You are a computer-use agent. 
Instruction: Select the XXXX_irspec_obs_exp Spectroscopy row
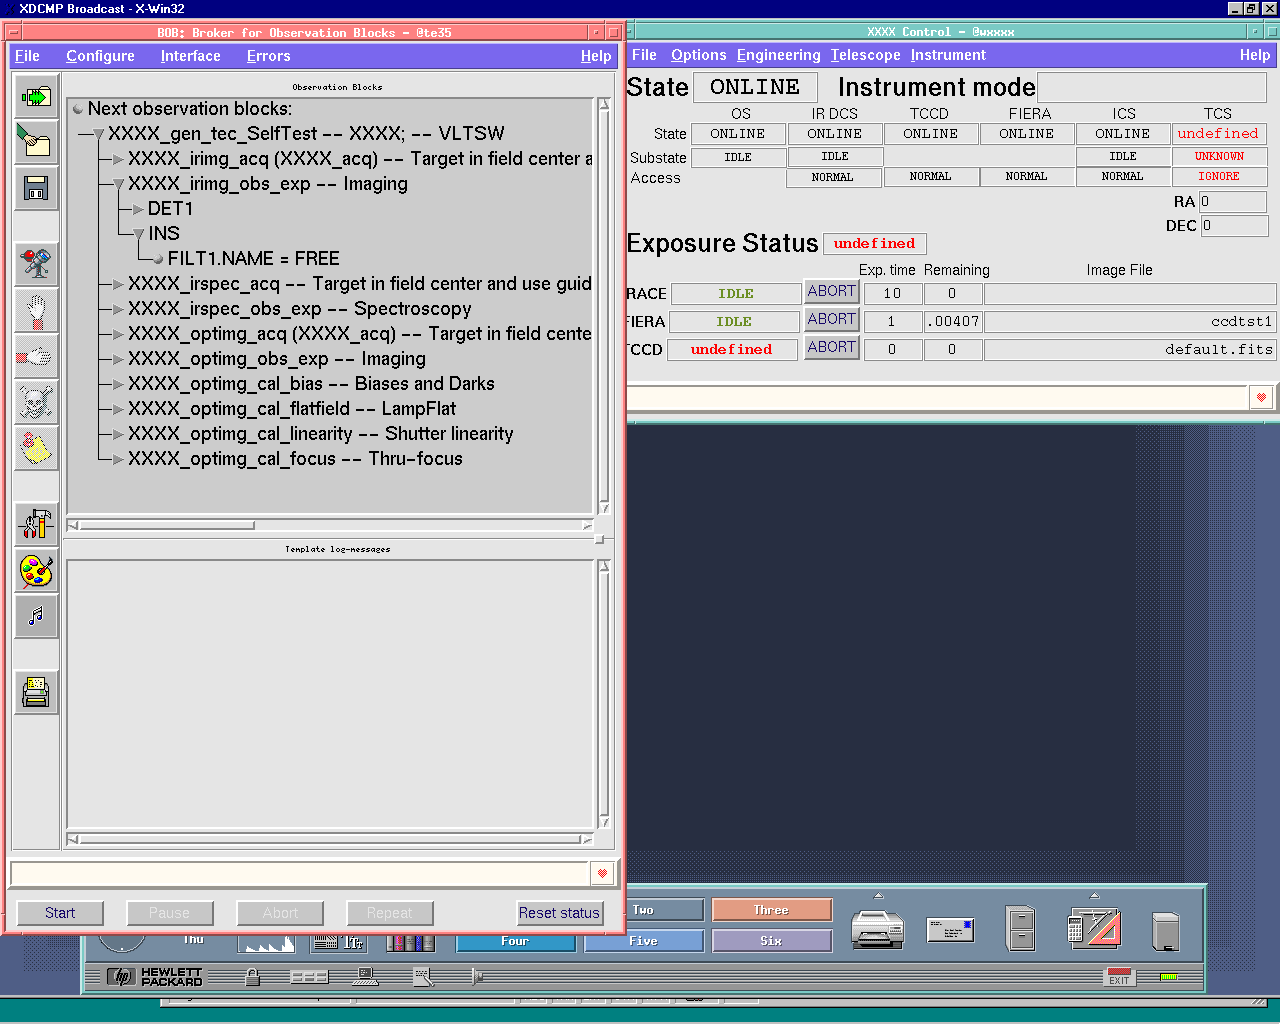click(x=299, y=309)
